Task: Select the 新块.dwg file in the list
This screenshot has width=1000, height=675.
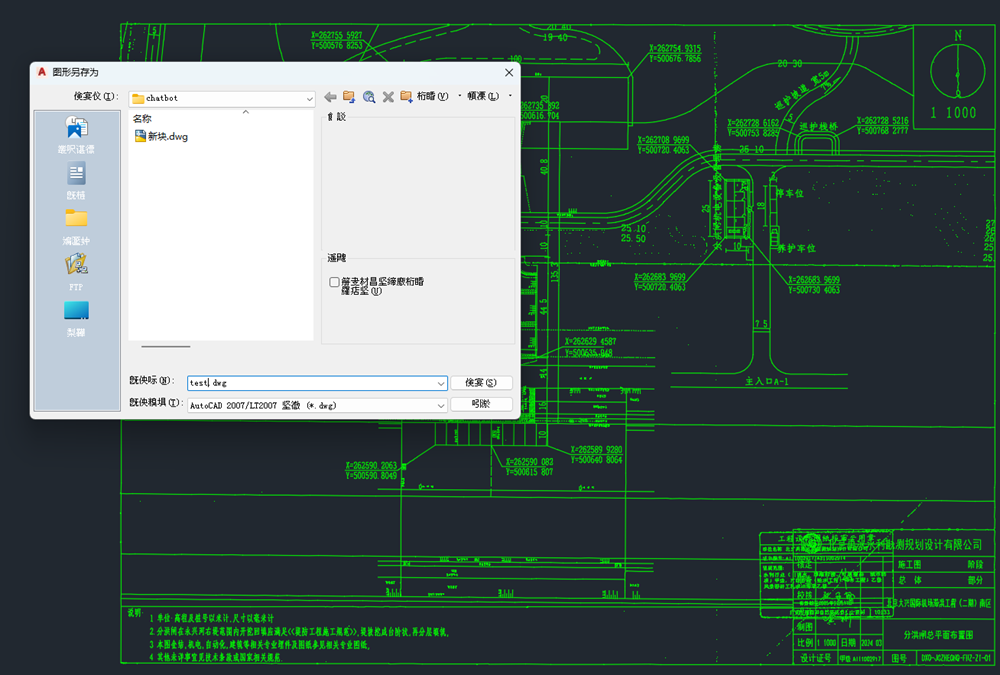Action: click(x=161, y=137)
